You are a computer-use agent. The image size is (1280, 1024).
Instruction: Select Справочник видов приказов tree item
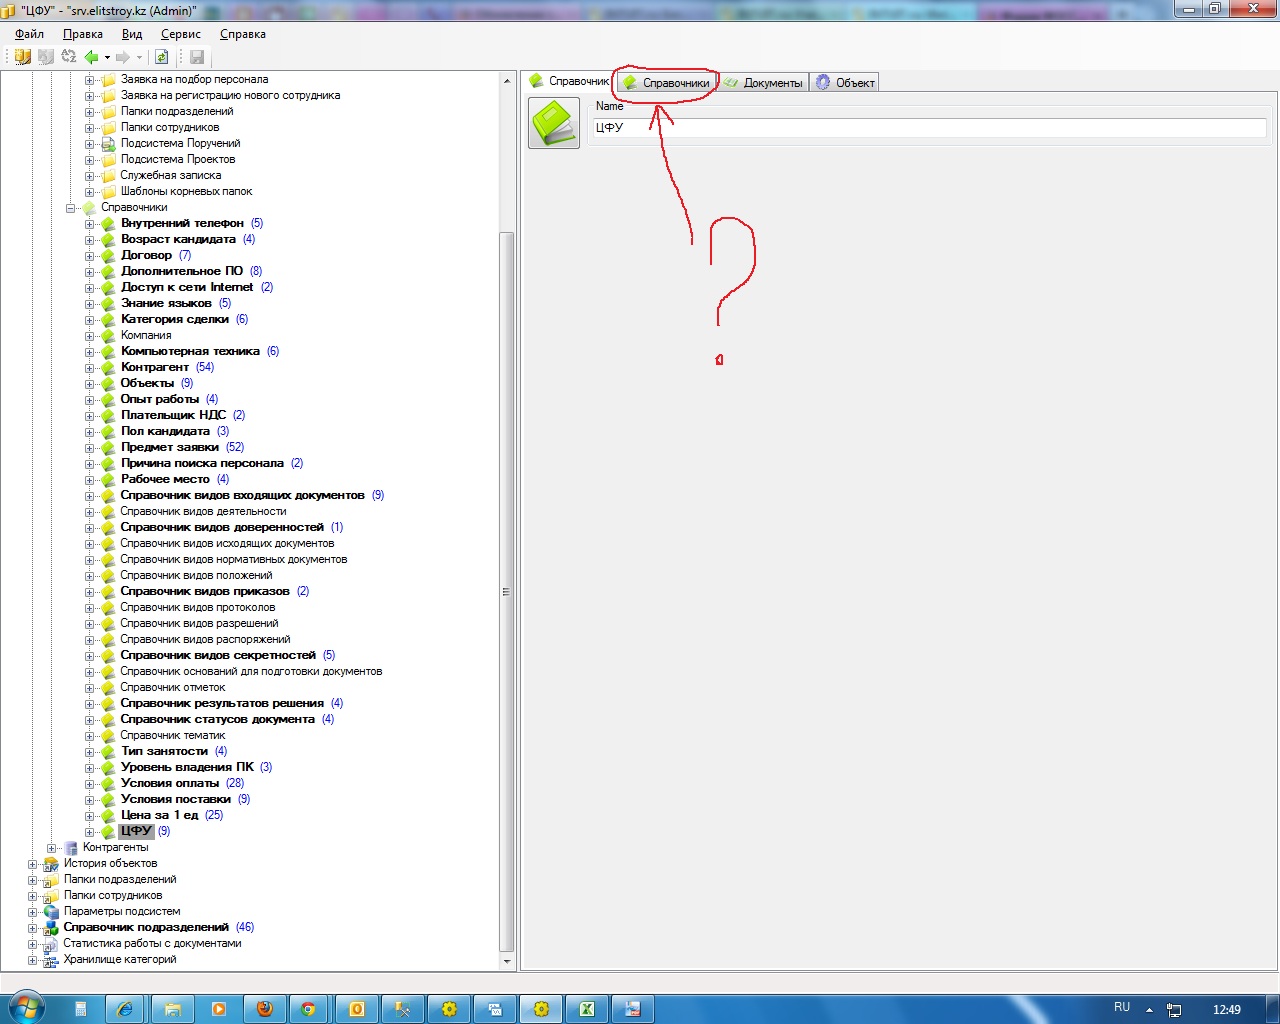pyautogui.click(x=204, y=591)
